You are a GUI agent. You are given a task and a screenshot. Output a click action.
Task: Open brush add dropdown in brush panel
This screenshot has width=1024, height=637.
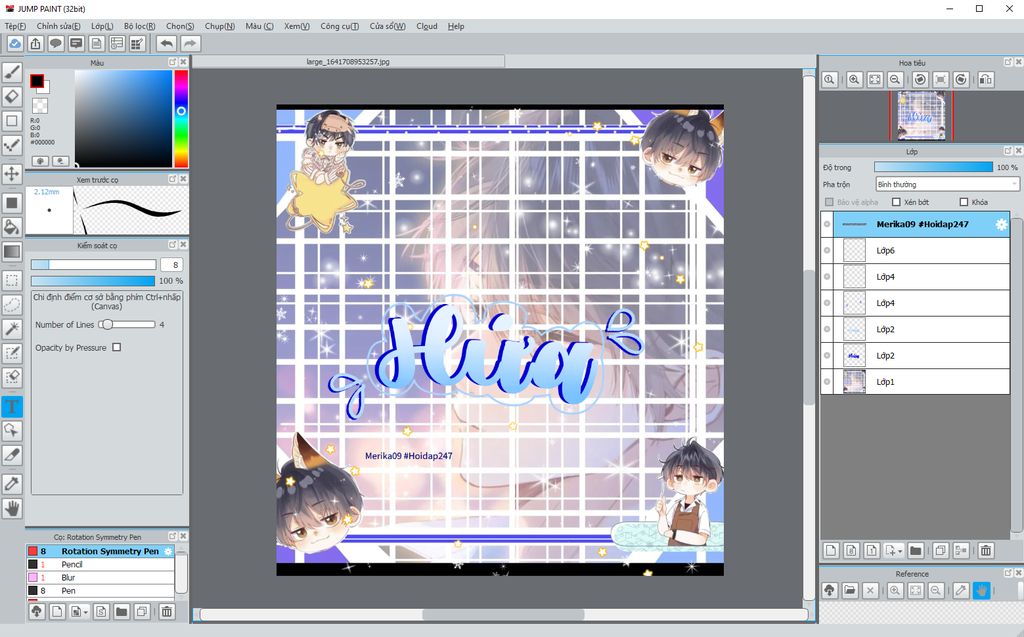click(86, 612)
